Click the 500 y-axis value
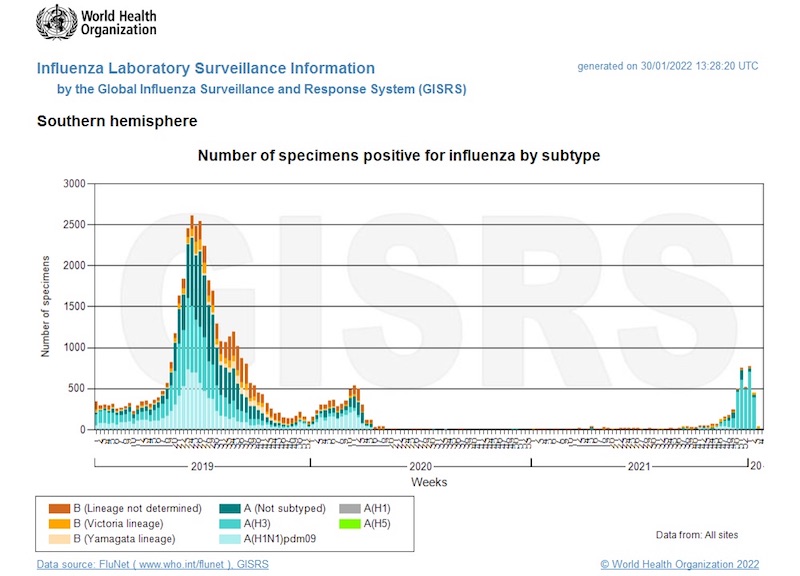 [78, 388]
